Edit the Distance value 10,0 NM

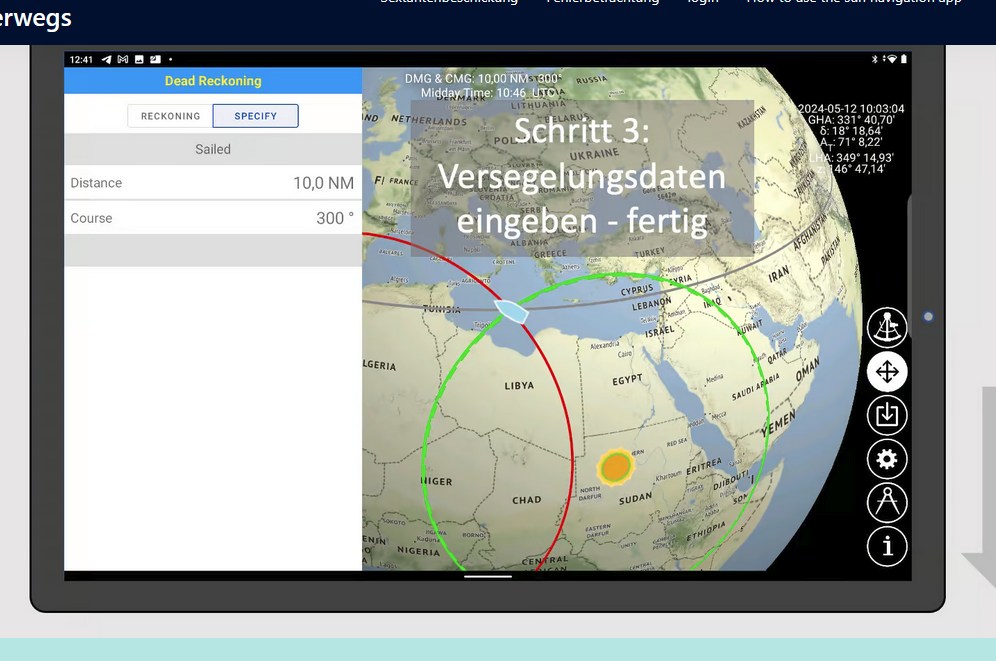(322, 183)
